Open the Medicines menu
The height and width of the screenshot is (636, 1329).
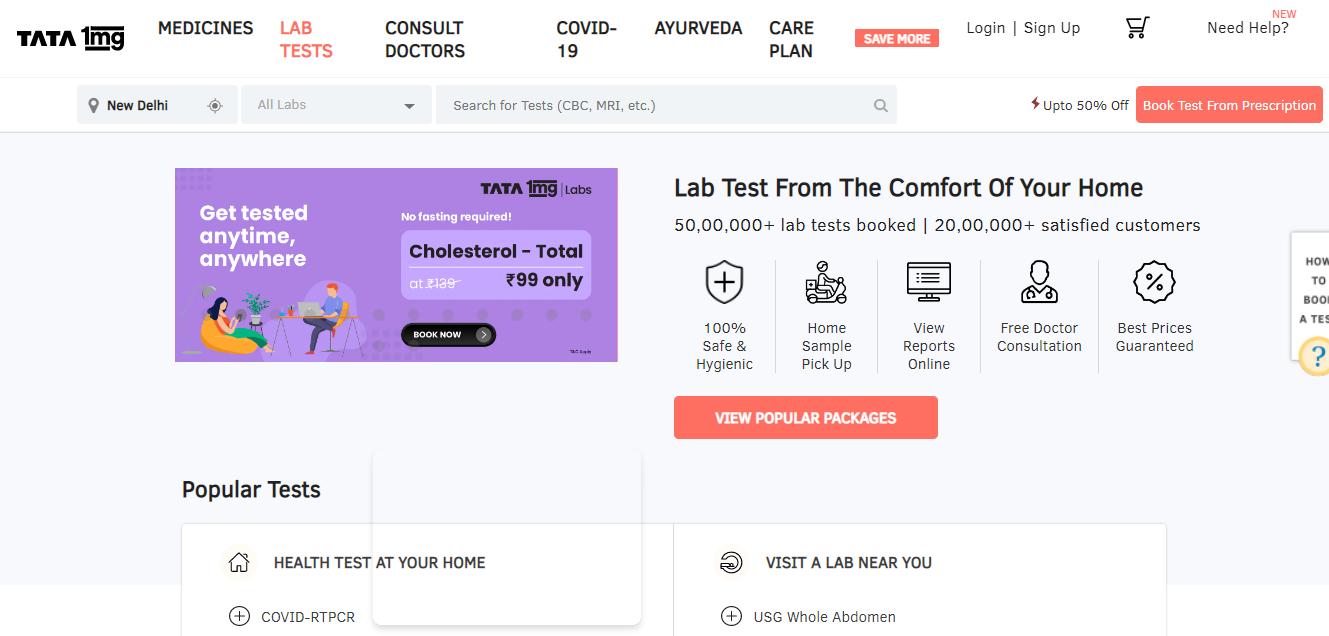point(206,28)
